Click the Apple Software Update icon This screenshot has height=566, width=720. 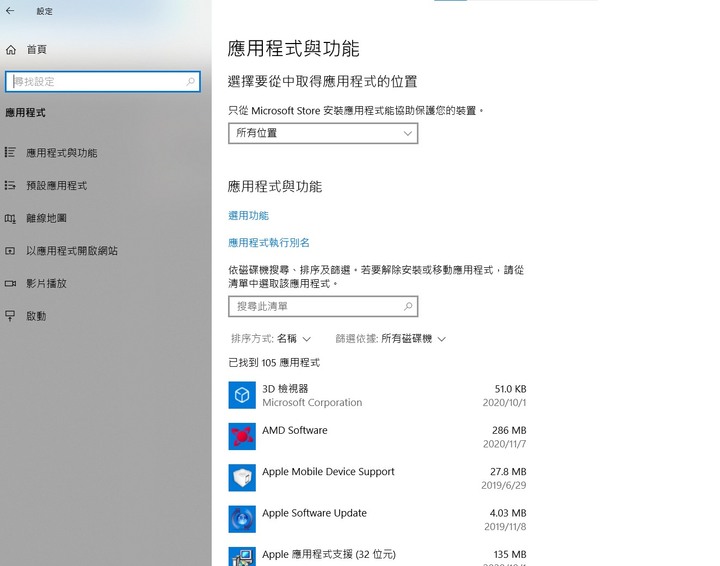click(242, 519)
